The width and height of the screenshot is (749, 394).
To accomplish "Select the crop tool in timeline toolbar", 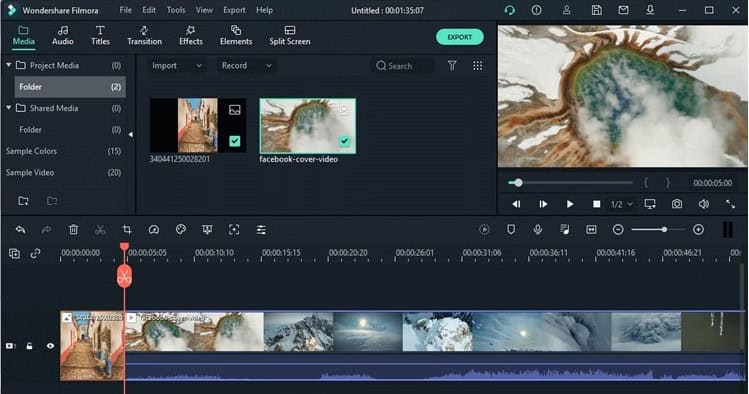I will [127, 230].
